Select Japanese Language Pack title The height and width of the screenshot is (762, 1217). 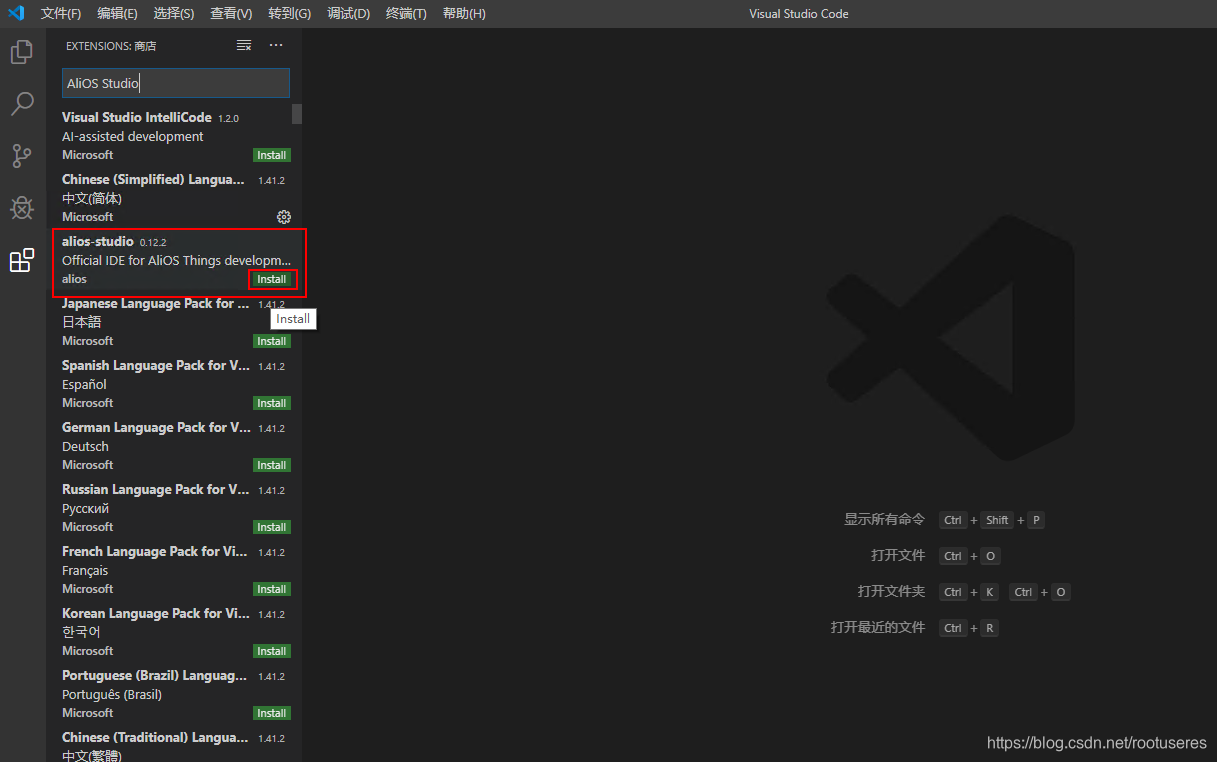click(156, 303)
